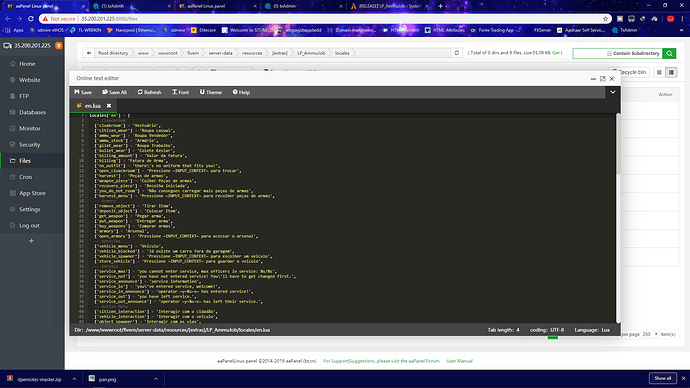Viewport: 690px width, 388px height.
Task: Open editor Help
Action: (x=241, y=92)
